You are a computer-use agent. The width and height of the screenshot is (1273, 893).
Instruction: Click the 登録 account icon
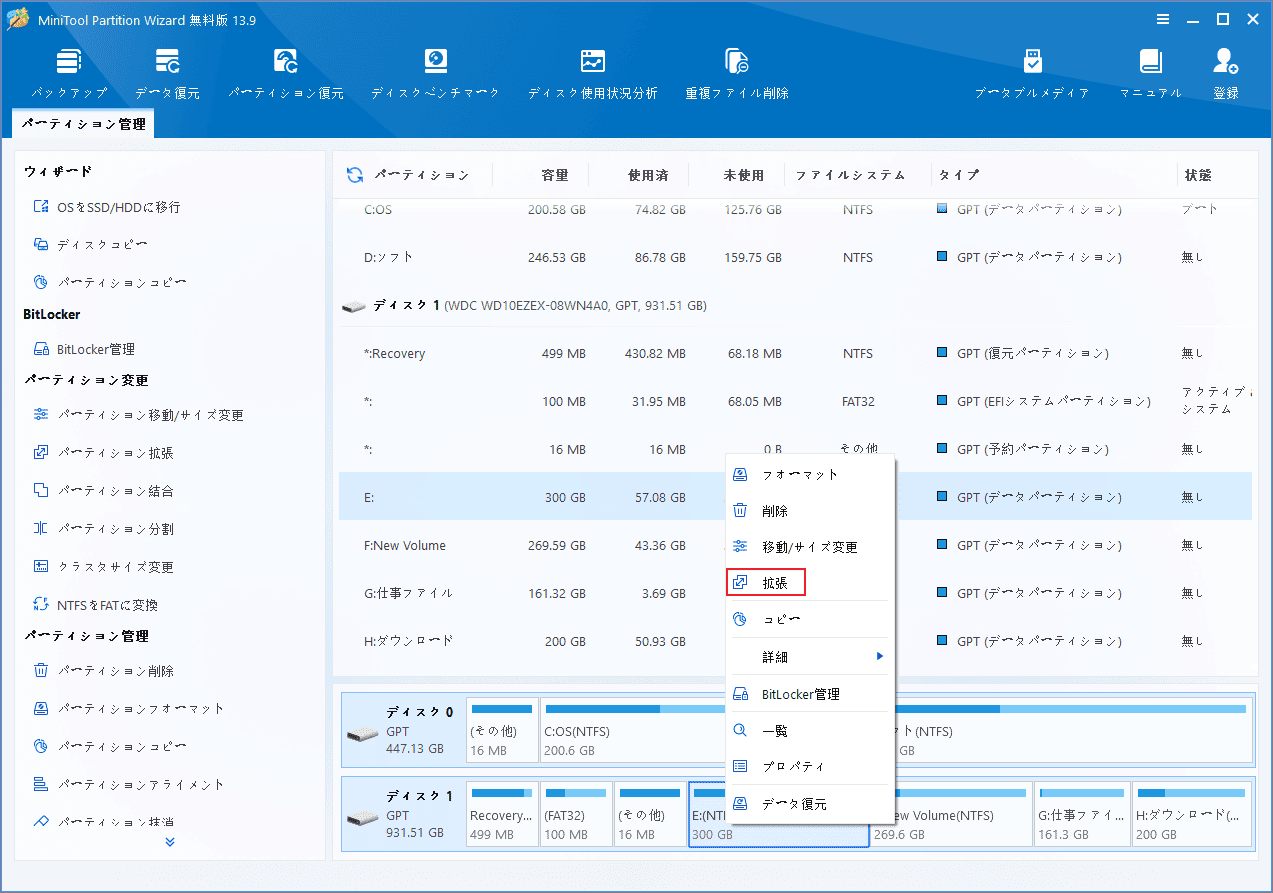1226,73
